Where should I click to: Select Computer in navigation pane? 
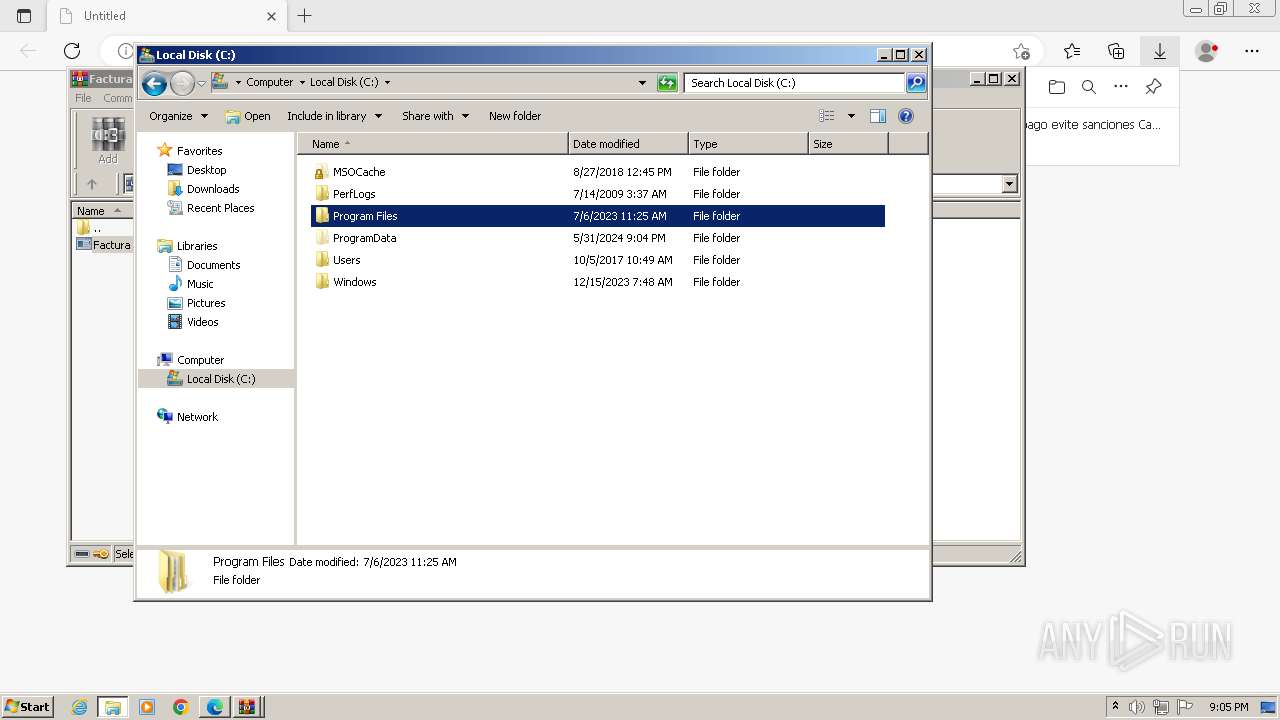click(x=200, y=360)
